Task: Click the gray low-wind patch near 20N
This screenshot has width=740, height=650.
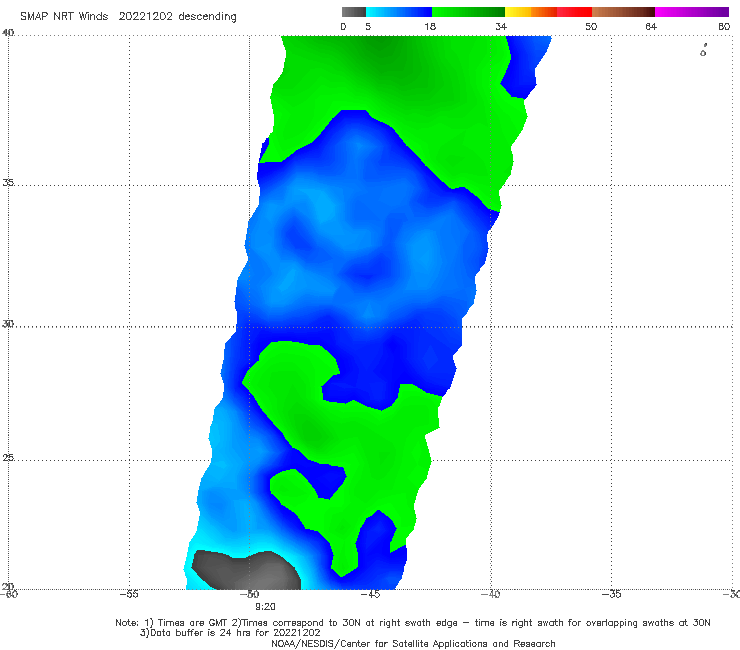Action: [x=246, y=570]
